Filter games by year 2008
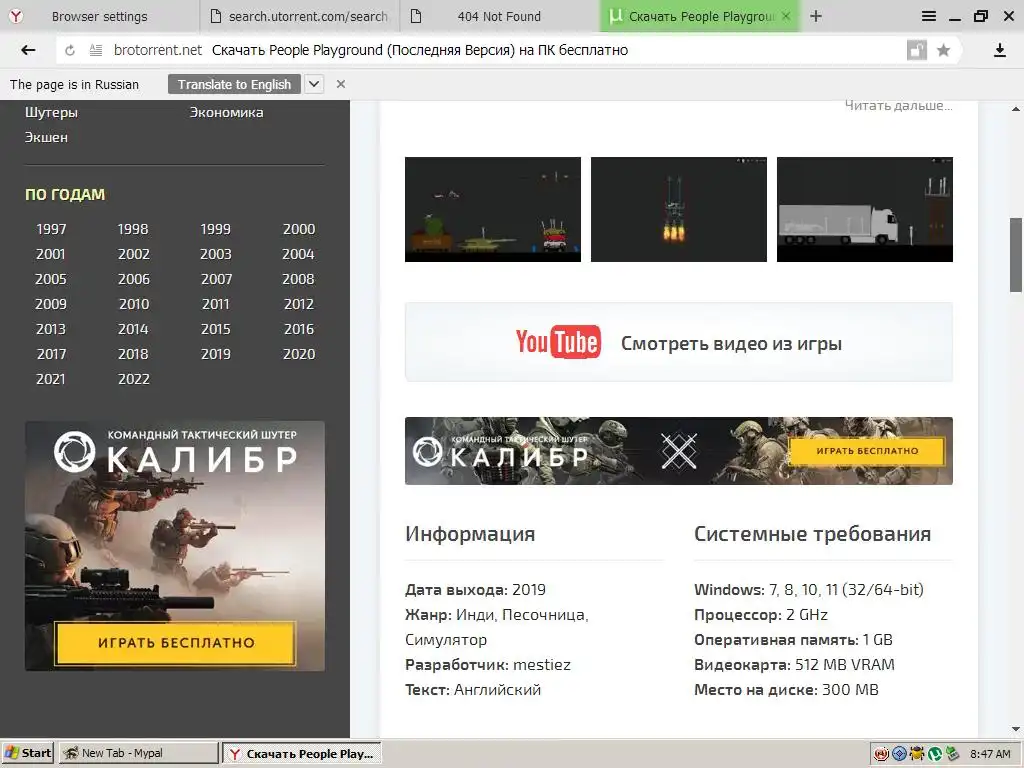1024x768 pixels. 298,279
